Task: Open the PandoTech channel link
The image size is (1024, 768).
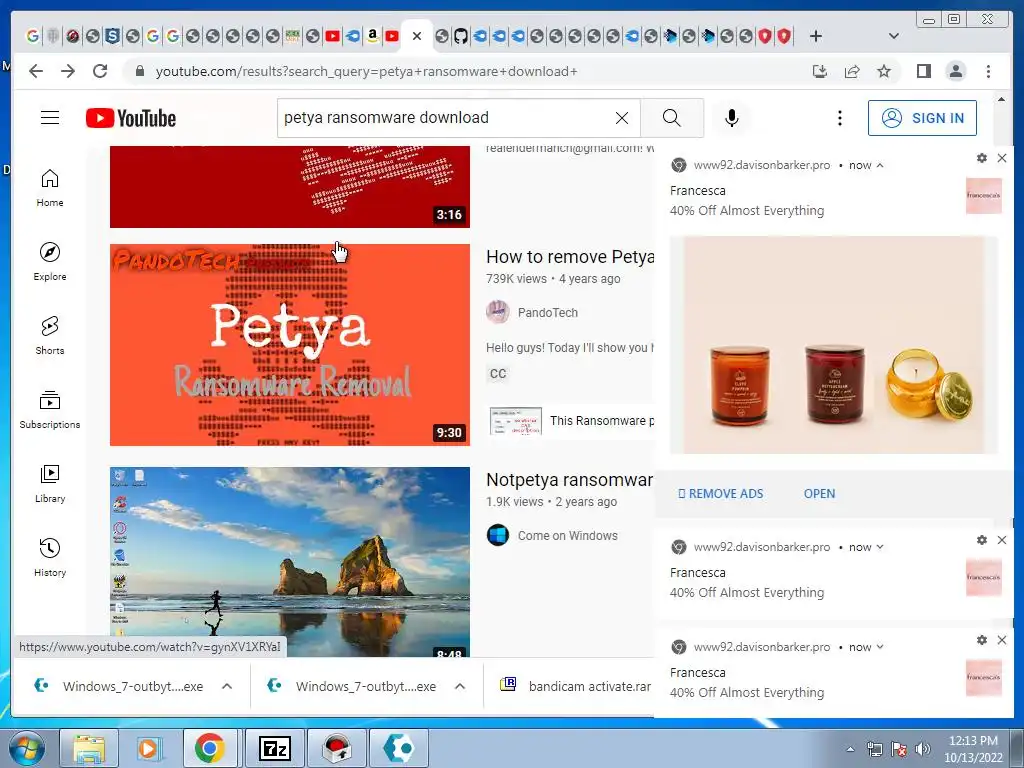Action: [547, 313]
